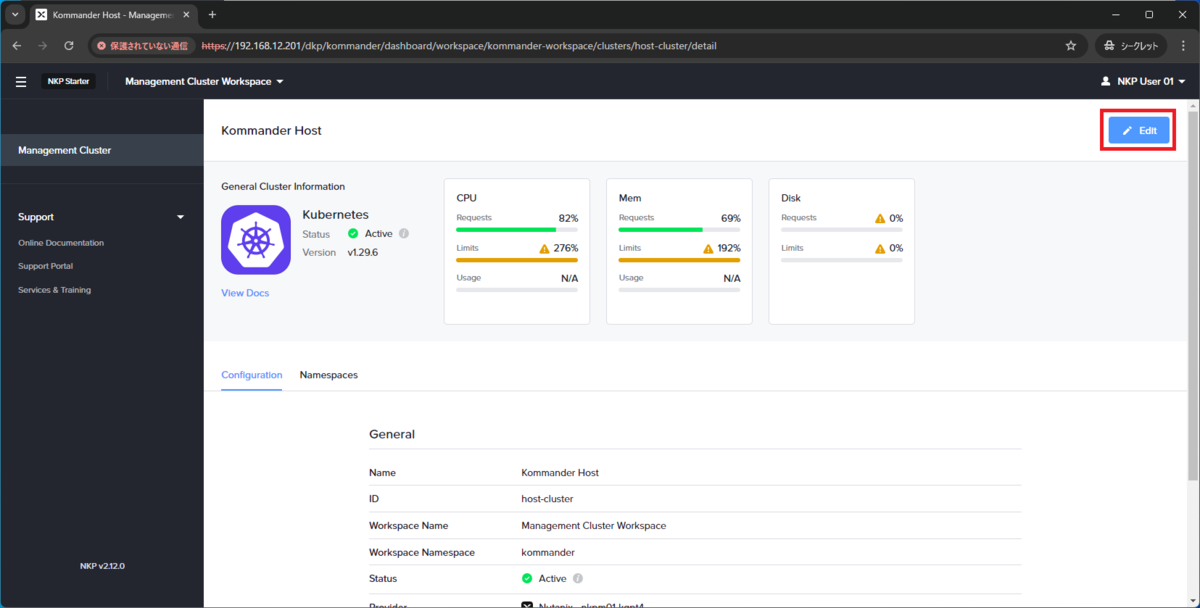
Task: Open the Management Cluster Workspace selector dropdown
Action: tap(204, 81)
